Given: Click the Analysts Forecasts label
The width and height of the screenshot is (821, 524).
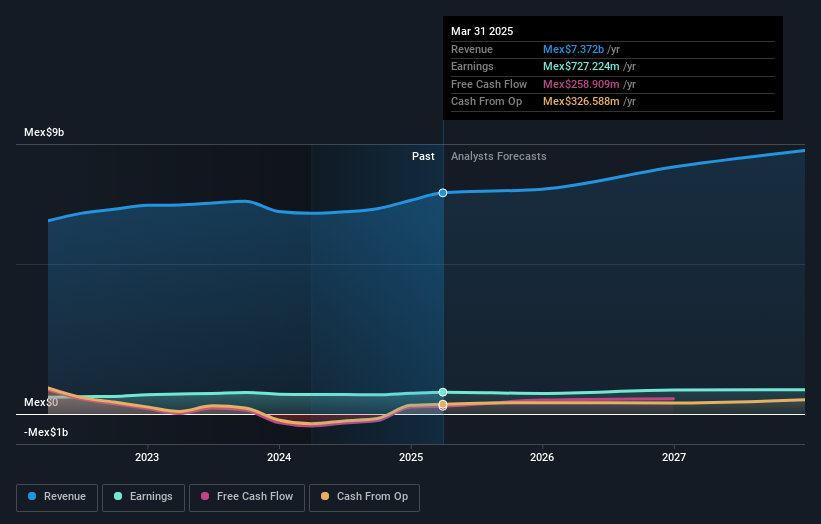Looking at the screenshot, I should (498, 157).
